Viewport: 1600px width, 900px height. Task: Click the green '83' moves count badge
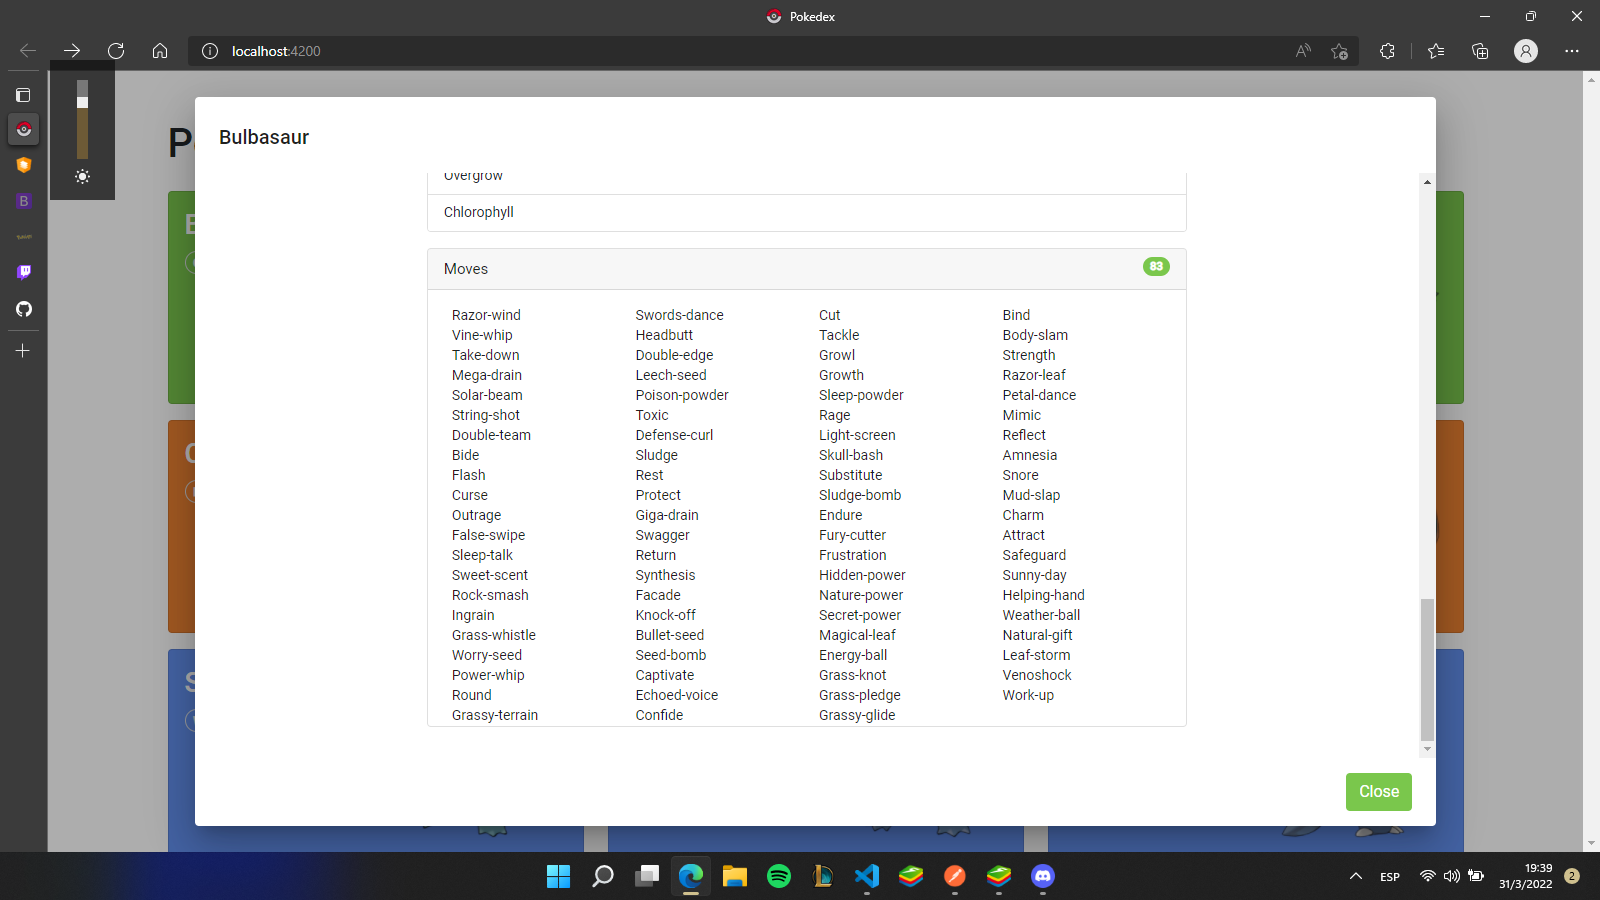coord(1156,267)
